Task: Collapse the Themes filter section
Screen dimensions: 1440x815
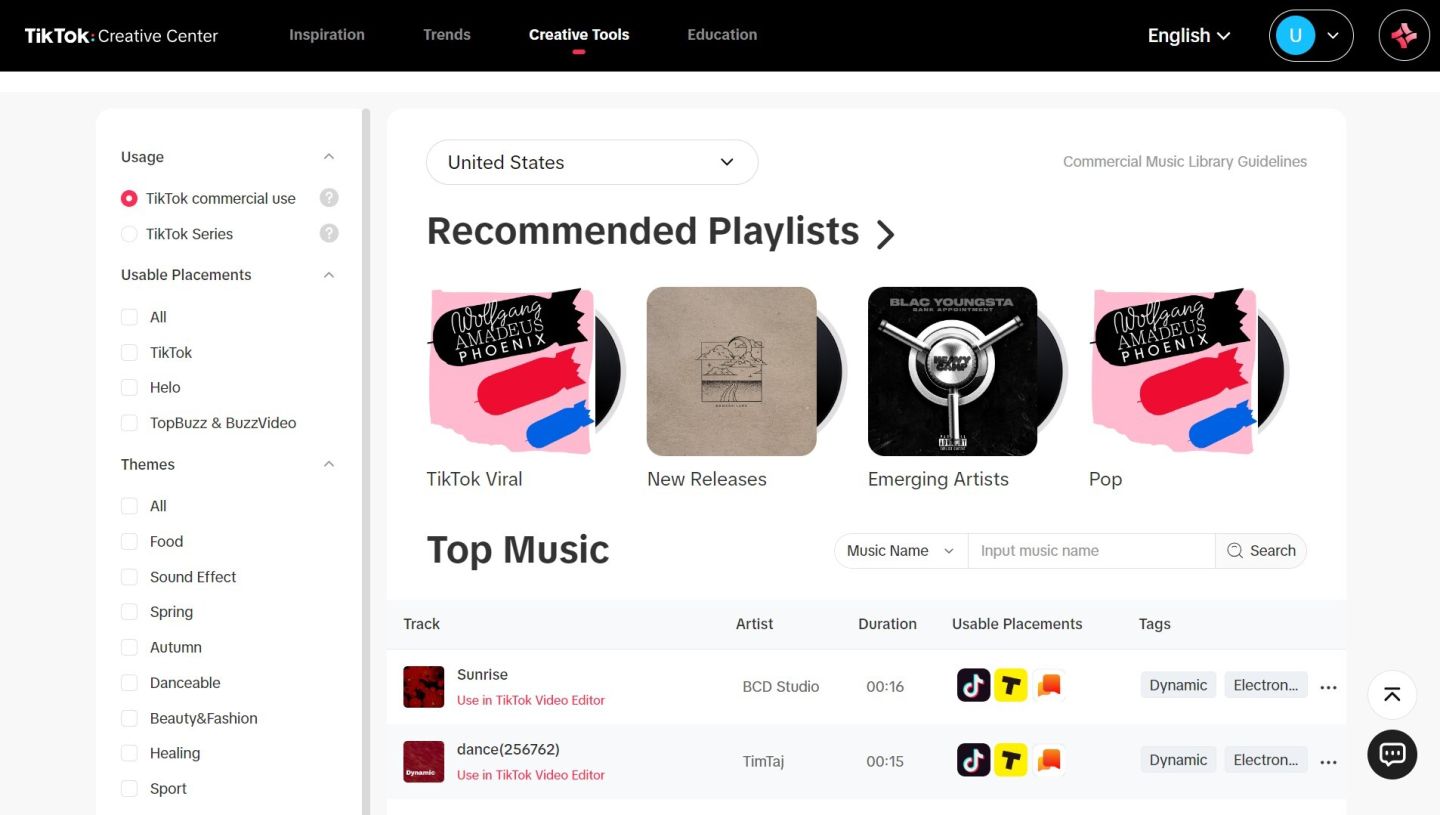Action: pos(329,464)
